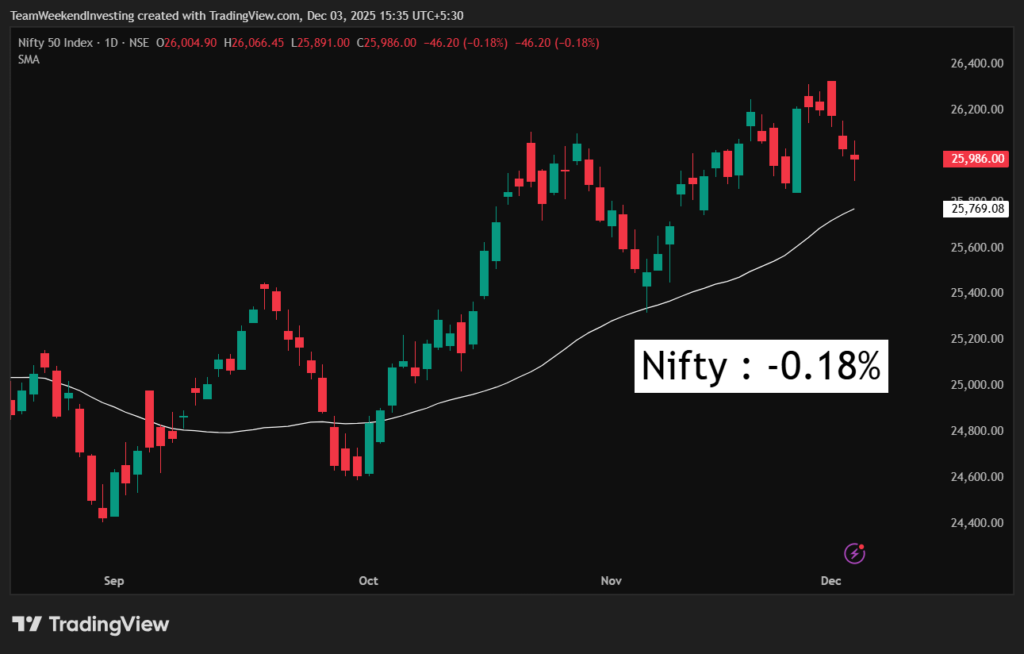
Task: Select the Dec label on time axis
Action: coord(831,580)
